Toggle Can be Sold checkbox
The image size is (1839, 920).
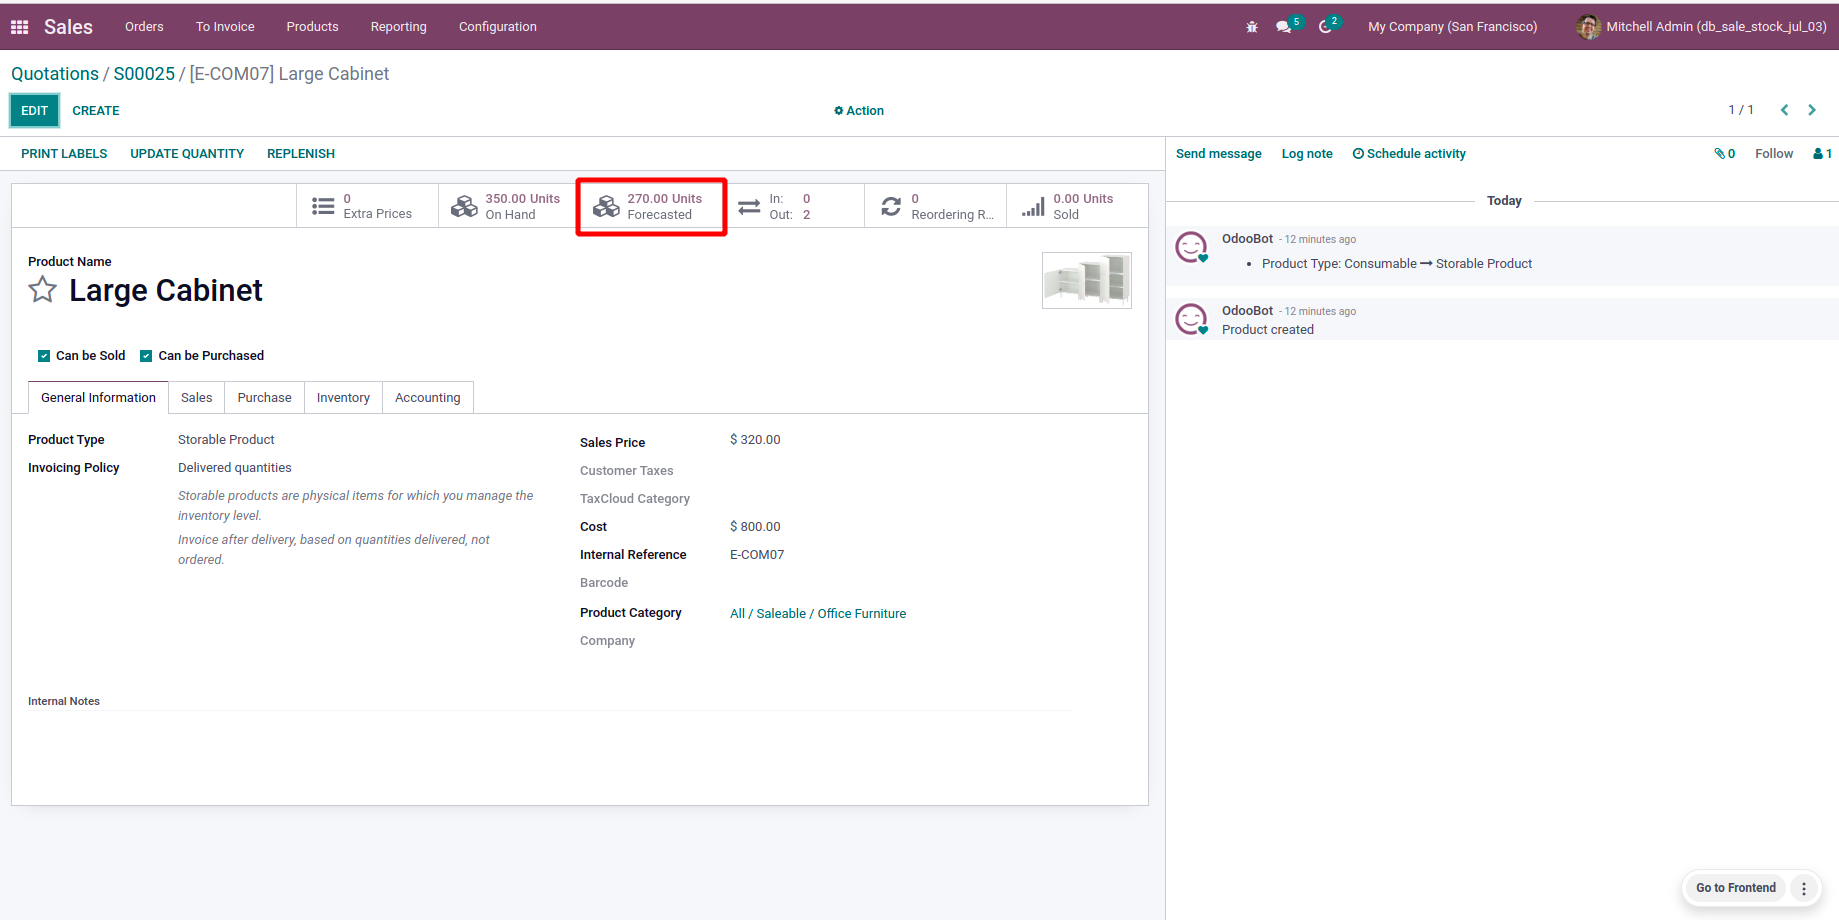pyautogui.click(x=44, y=356)
